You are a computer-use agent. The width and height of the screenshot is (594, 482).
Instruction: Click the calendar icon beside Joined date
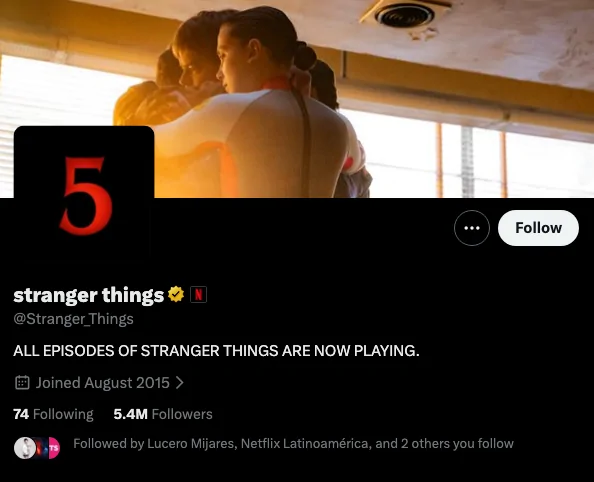click(22, 382)
